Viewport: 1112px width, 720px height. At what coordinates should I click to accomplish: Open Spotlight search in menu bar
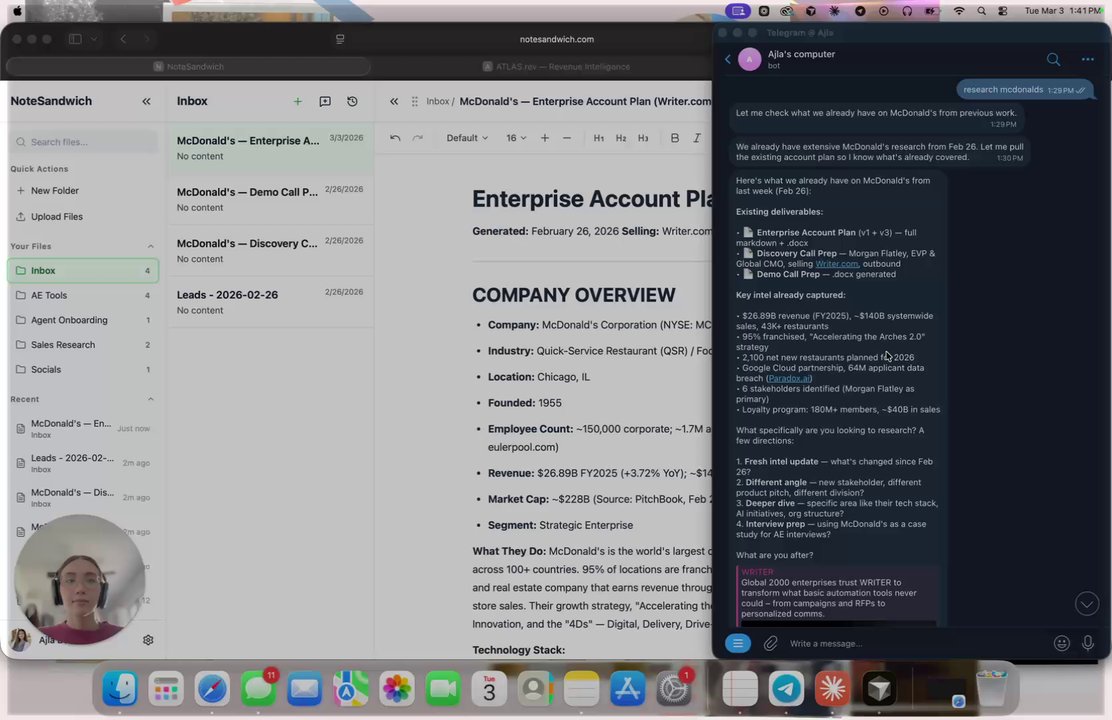pos(981,11)
